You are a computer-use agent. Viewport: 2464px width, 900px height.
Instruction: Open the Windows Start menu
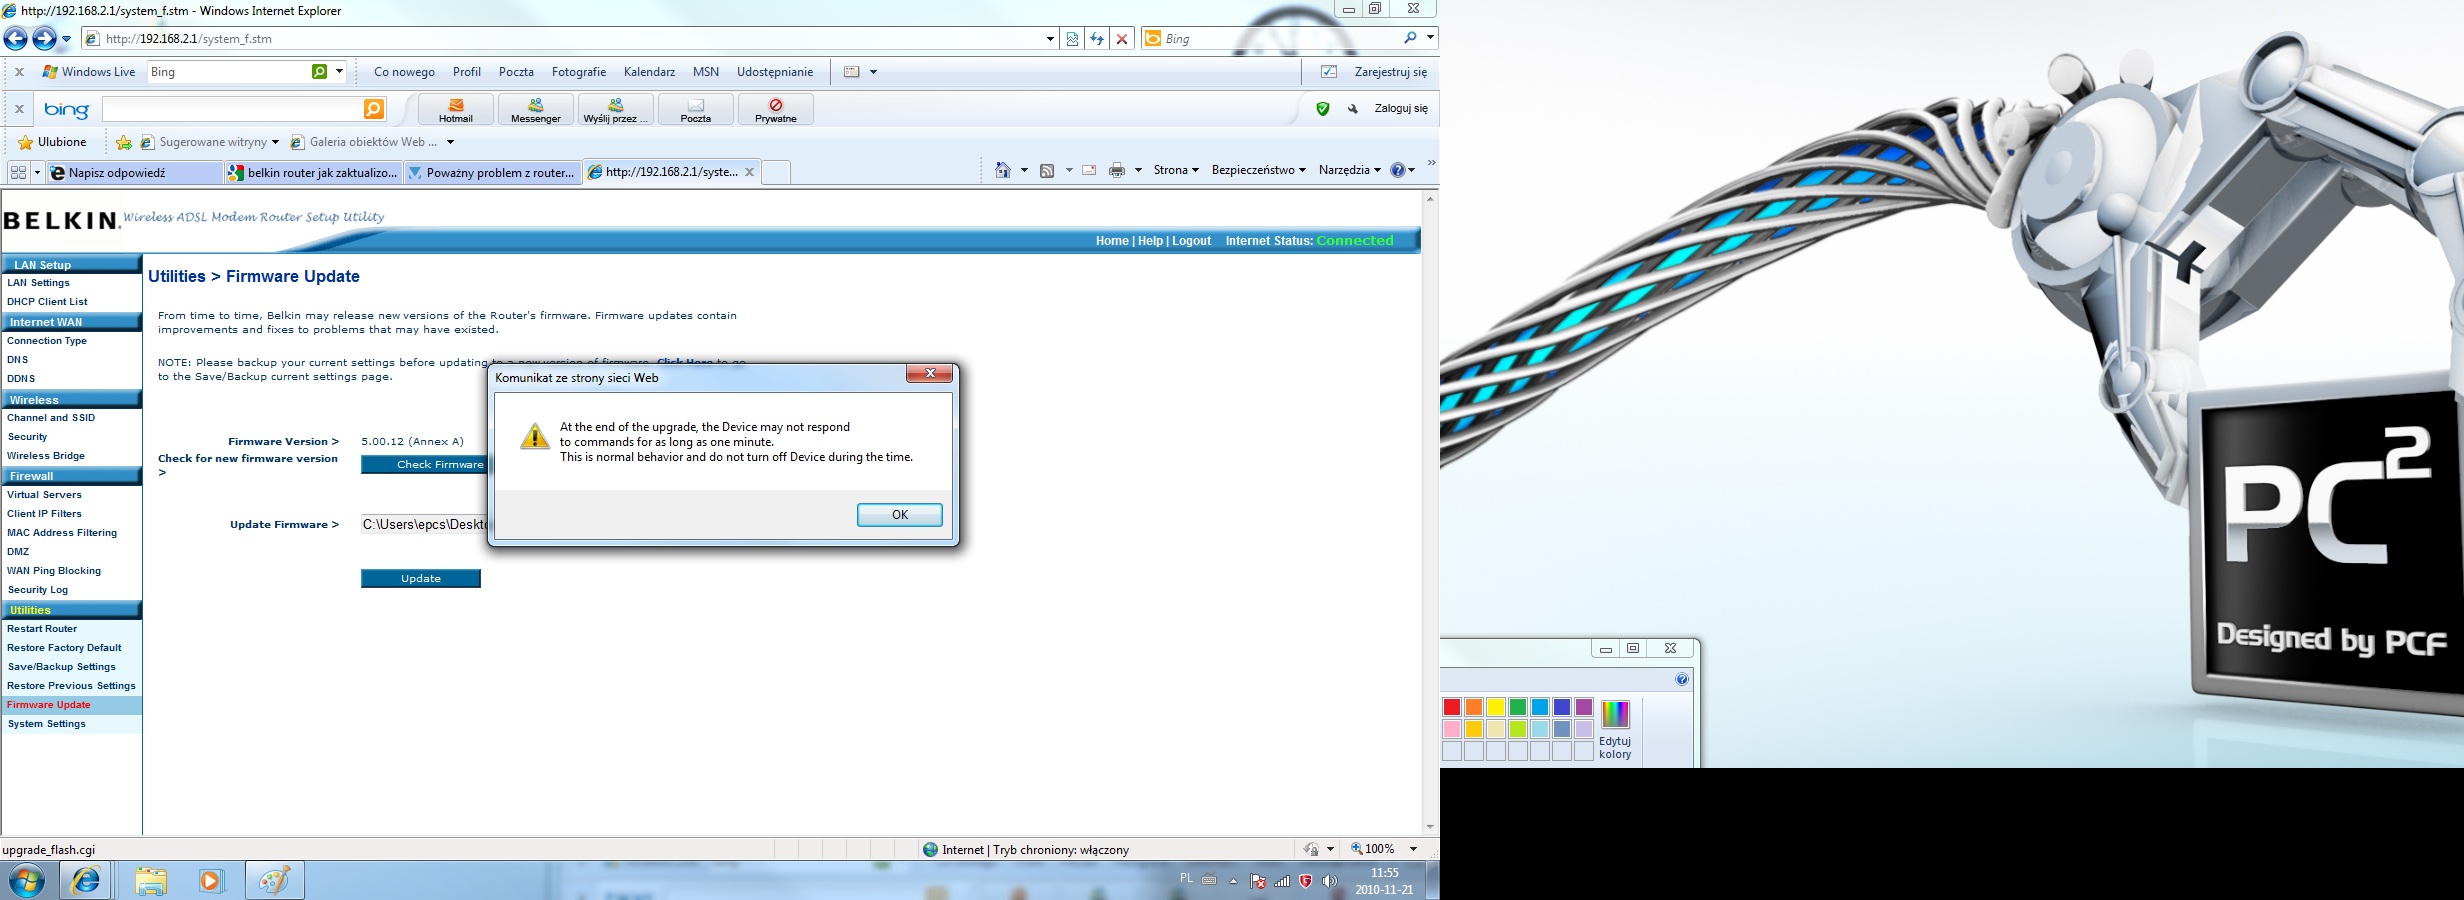26,880
